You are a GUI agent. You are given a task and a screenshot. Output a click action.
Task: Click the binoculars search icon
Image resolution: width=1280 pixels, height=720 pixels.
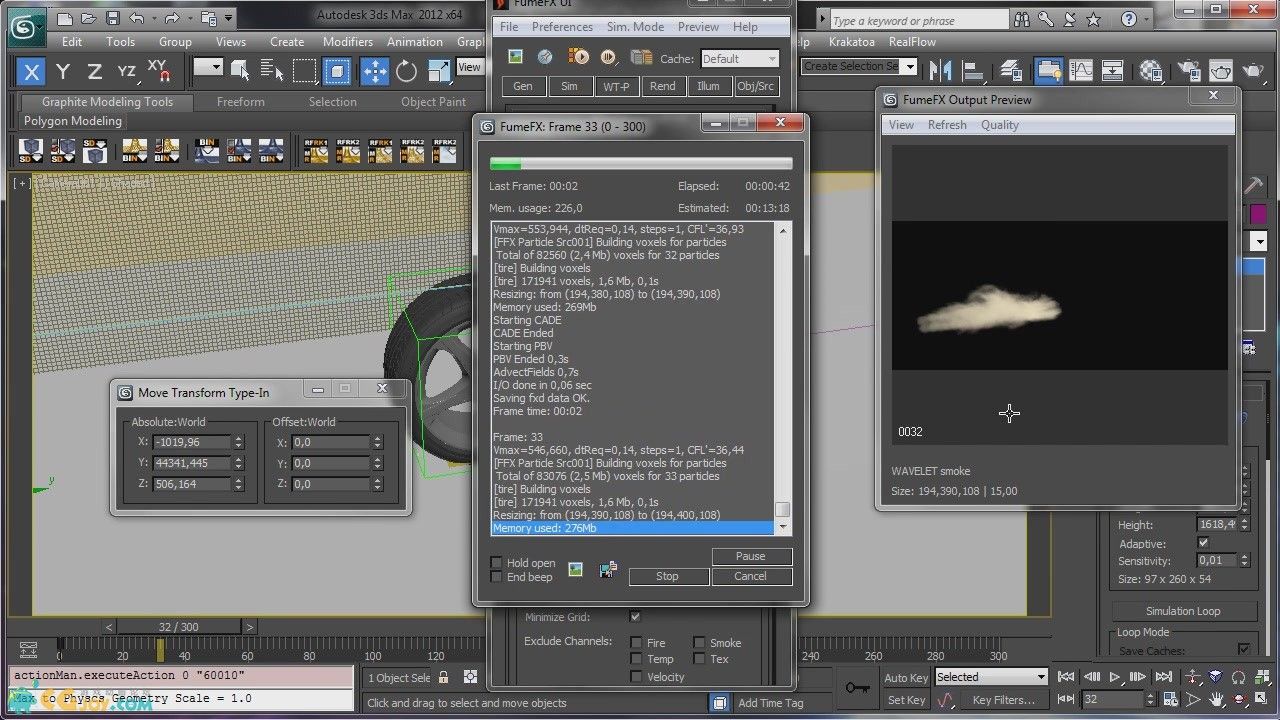tap(1021, 19)
